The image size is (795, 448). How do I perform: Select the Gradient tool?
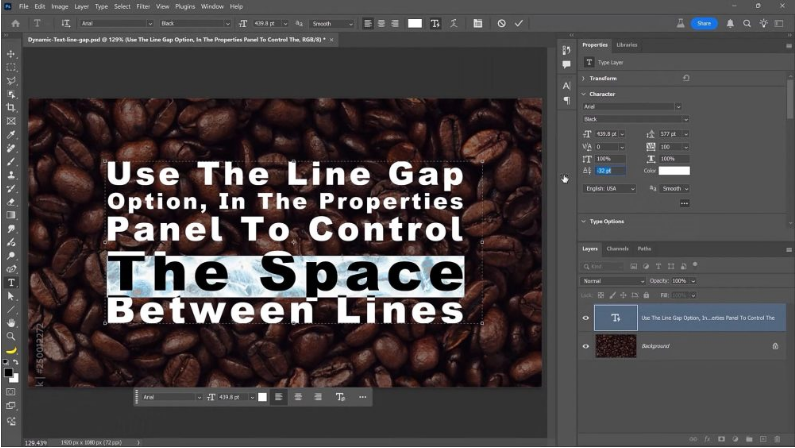tap(11, 215)
